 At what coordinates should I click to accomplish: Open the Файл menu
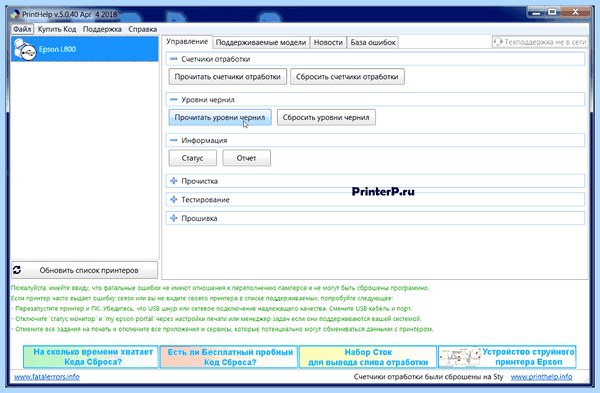[22, 29]
